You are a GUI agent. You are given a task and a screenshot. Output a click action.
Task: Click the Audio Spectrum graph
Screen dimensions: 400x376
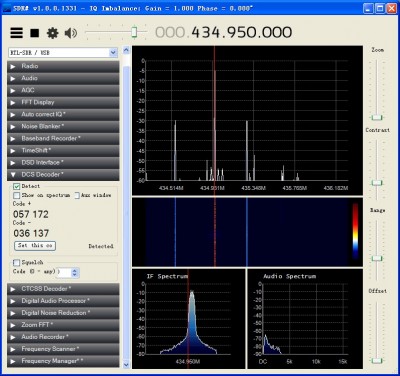pyautogui.click(x=305, y=318)
